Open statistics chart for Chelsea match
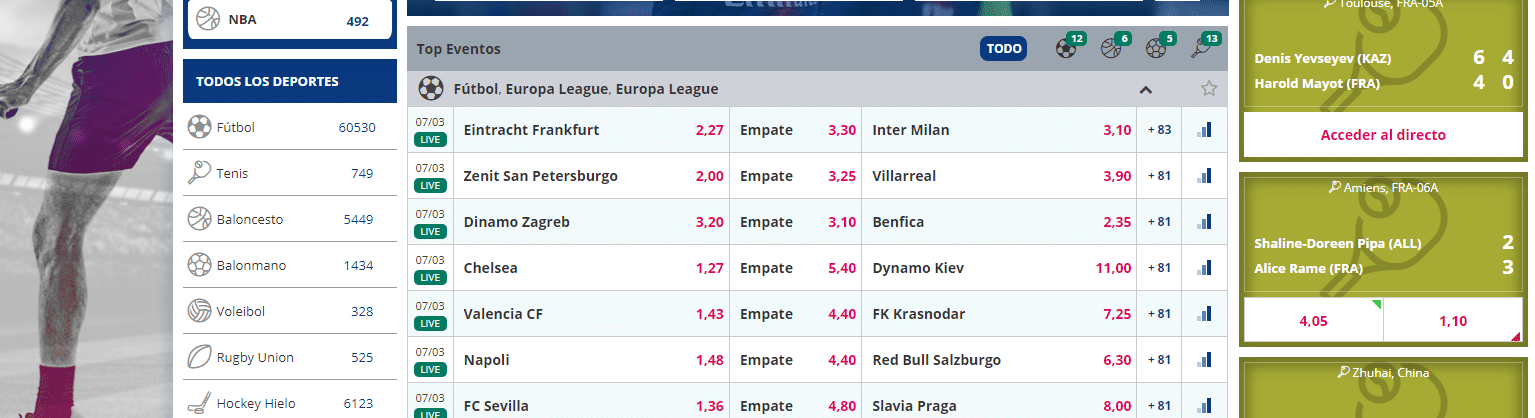This screenshot has width=1535, height=418. [x=1204, y=268]
